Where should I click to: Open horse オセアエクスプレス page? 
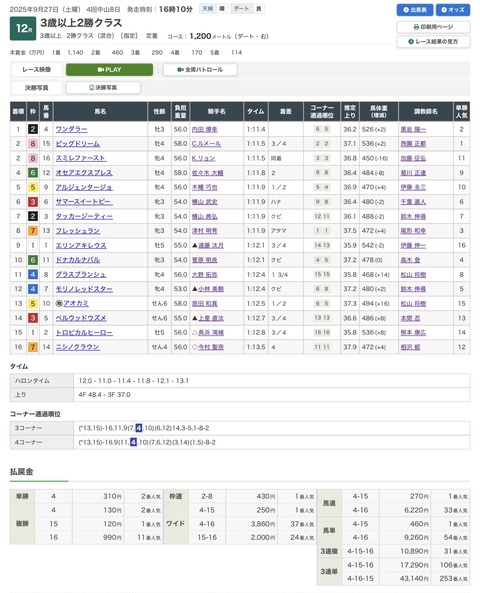pos(84,173)
